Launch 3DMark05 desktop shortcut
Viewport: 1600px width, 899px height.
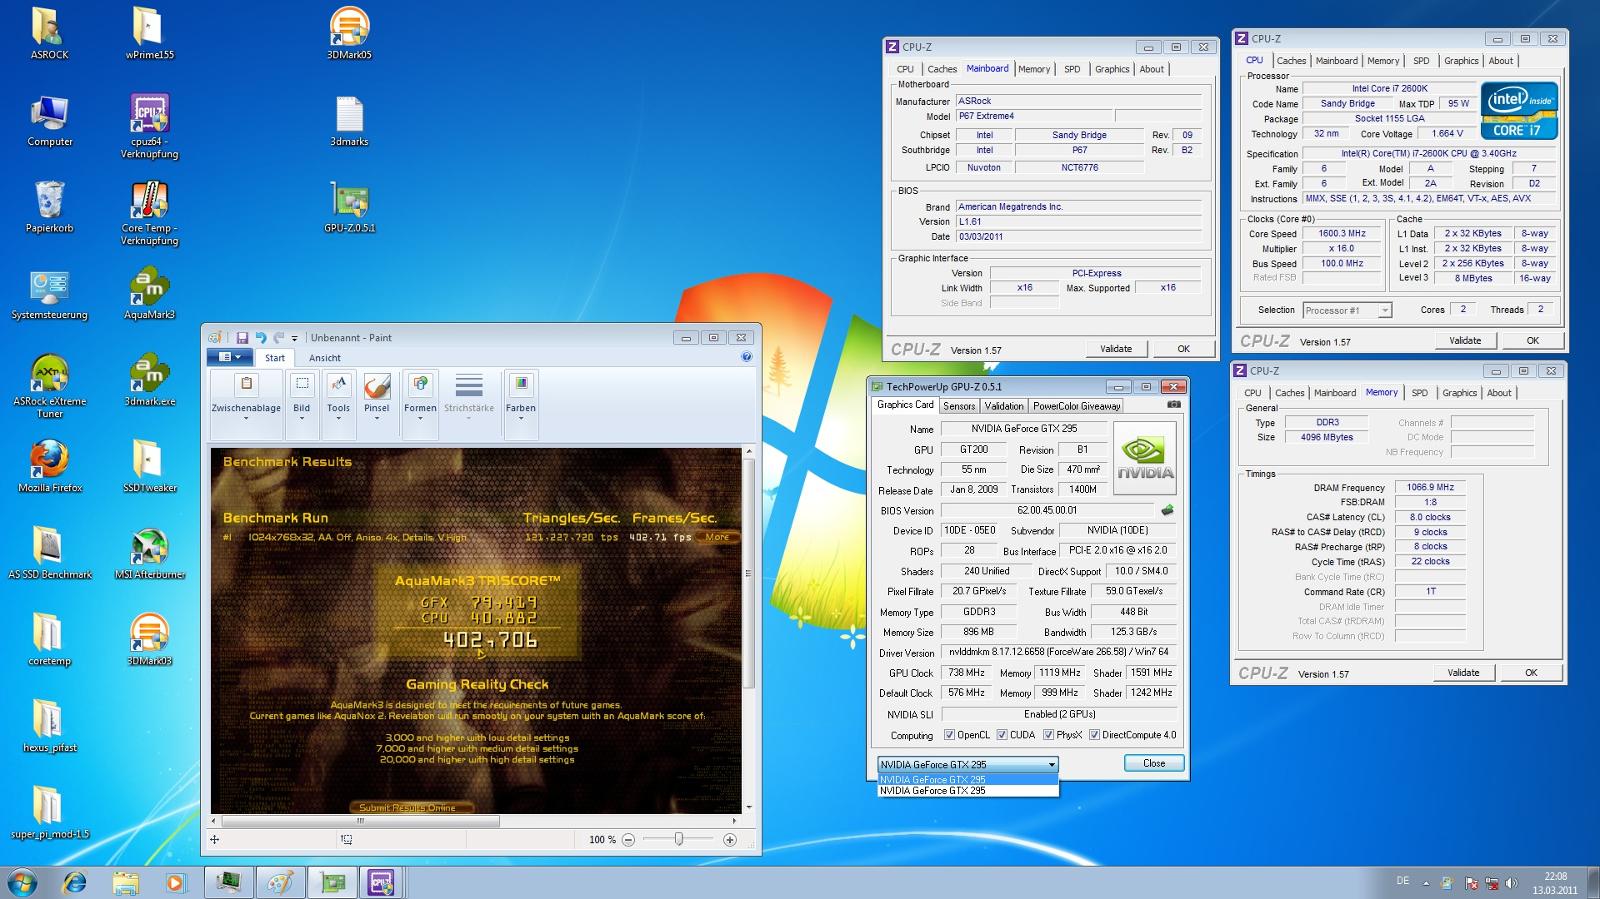click(349, 33)
